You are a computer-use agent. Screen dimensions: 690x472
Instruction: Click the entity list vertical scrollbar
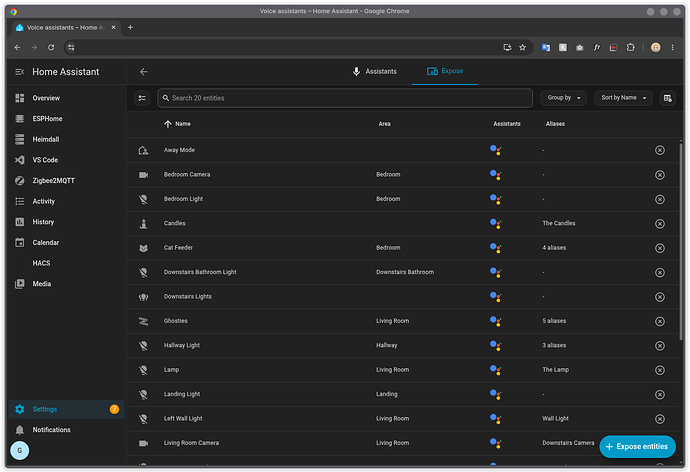pyautogui.click(x=681, y=240)
